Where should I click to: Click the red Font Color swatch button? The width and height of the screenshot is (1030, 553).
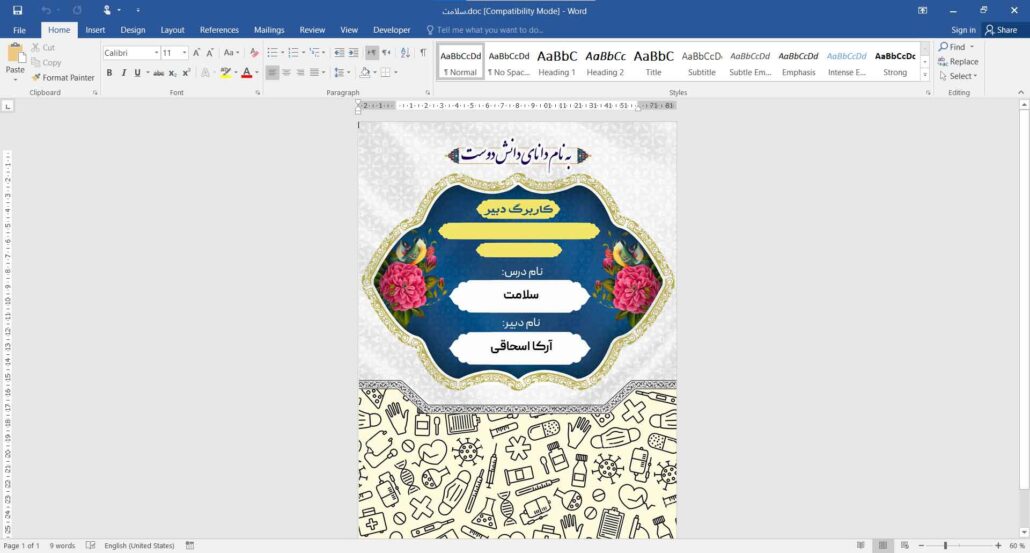point(246,73)
